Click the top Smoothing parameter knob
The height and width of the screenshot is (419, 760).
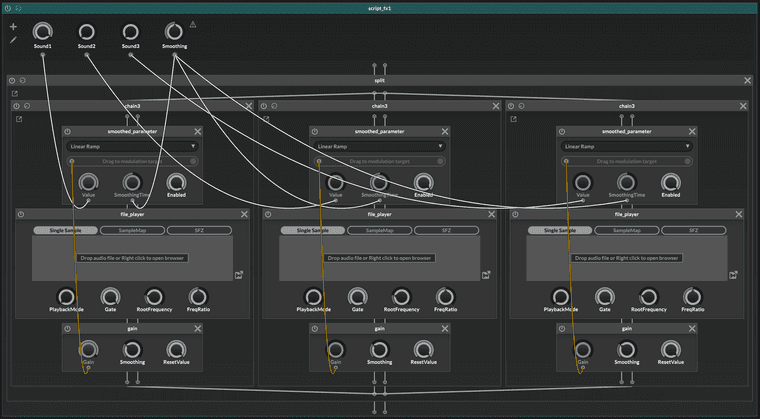tap(174, 32)
